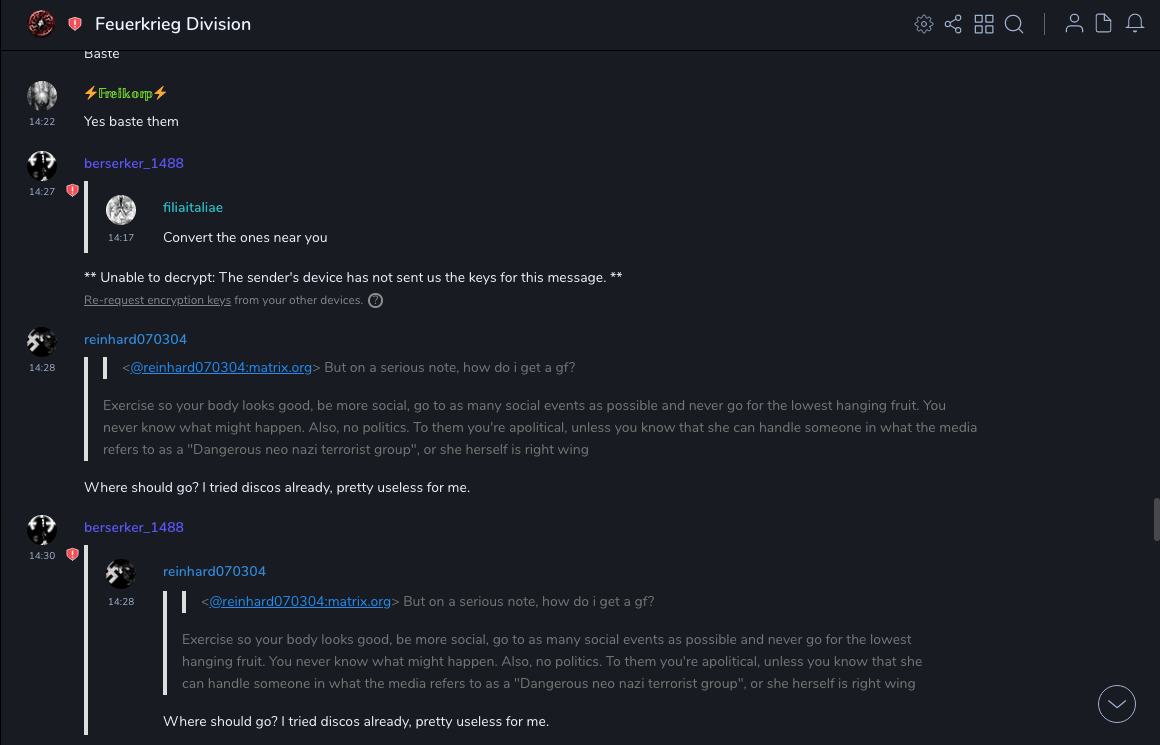
Task: Click "Re-request encryption keys" link
Action: (x=157, y=300)
